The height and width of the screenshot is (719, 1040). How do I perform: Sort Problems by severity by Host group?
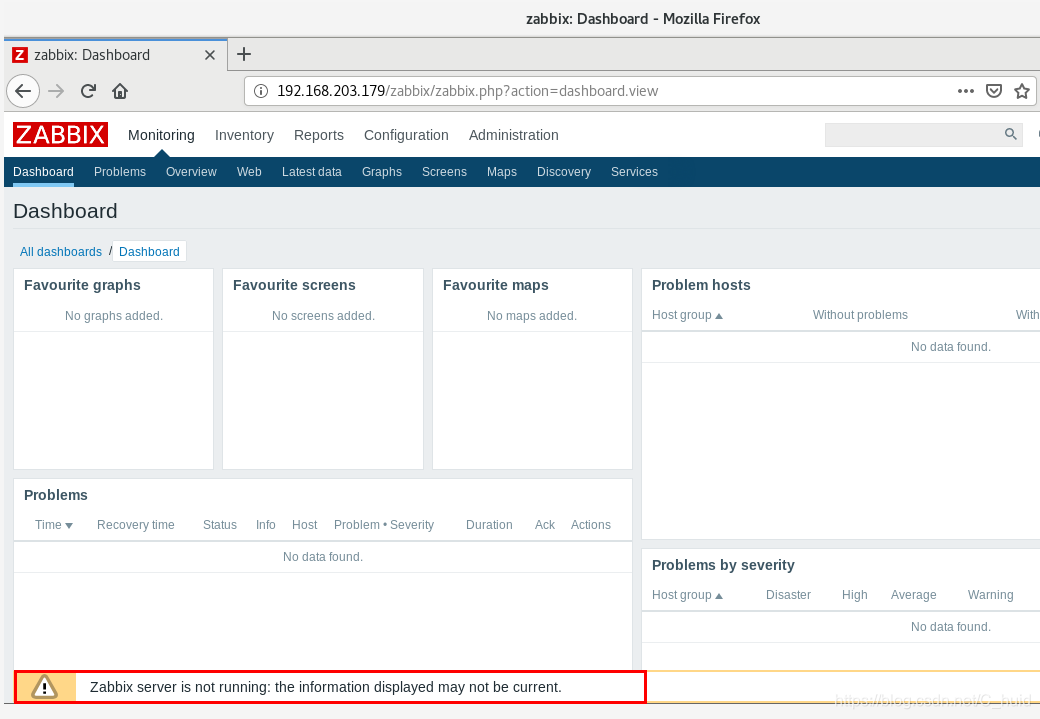click(x=687, y=595)
